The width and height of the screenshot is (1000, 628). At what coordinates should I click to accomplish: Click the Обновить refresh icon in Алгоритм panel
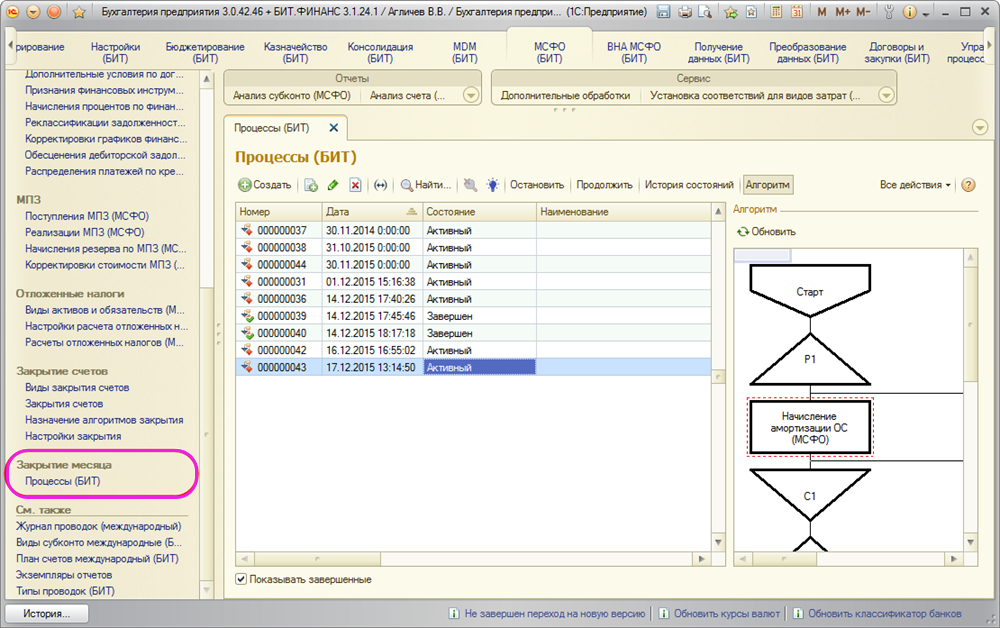coord(742,231)
